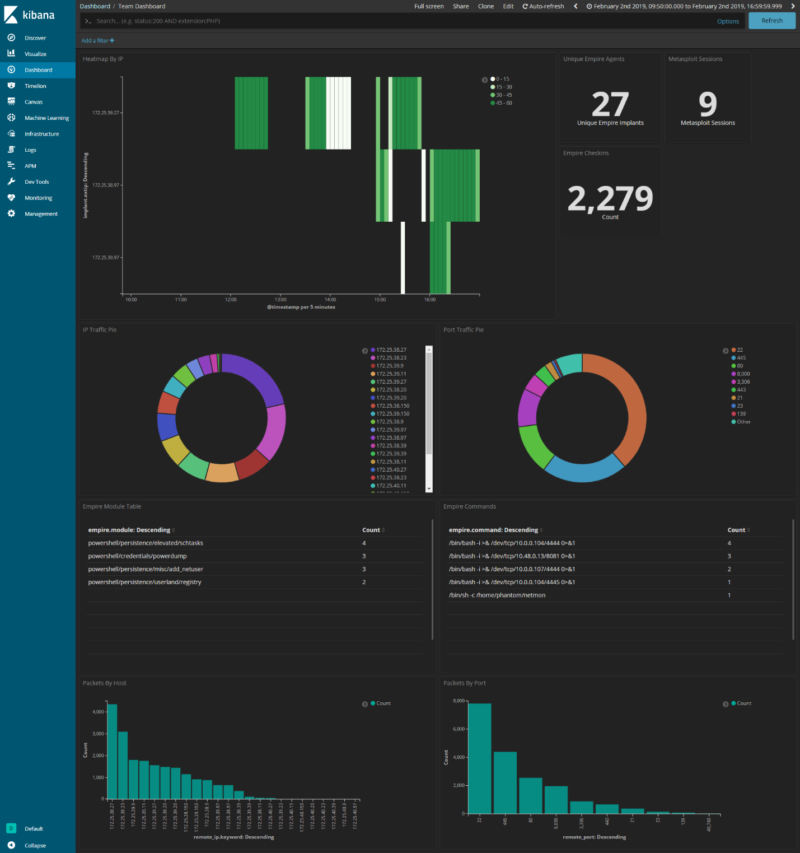
Task: Toggle the Packets By Host legend
Action: (x=364, y=703)
